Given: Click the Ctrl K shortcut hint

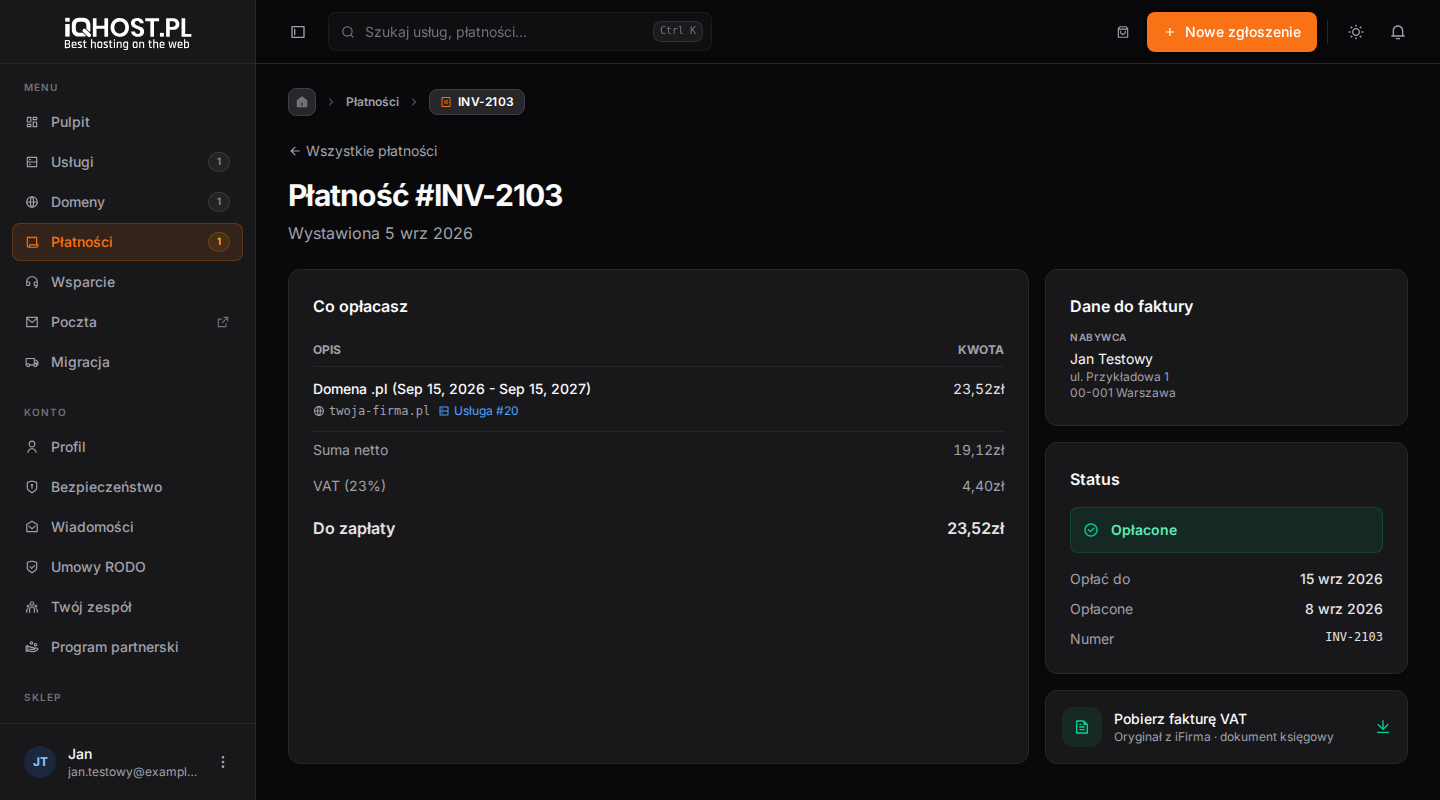Looking at the screenshot, I should [x=678, y=31].
